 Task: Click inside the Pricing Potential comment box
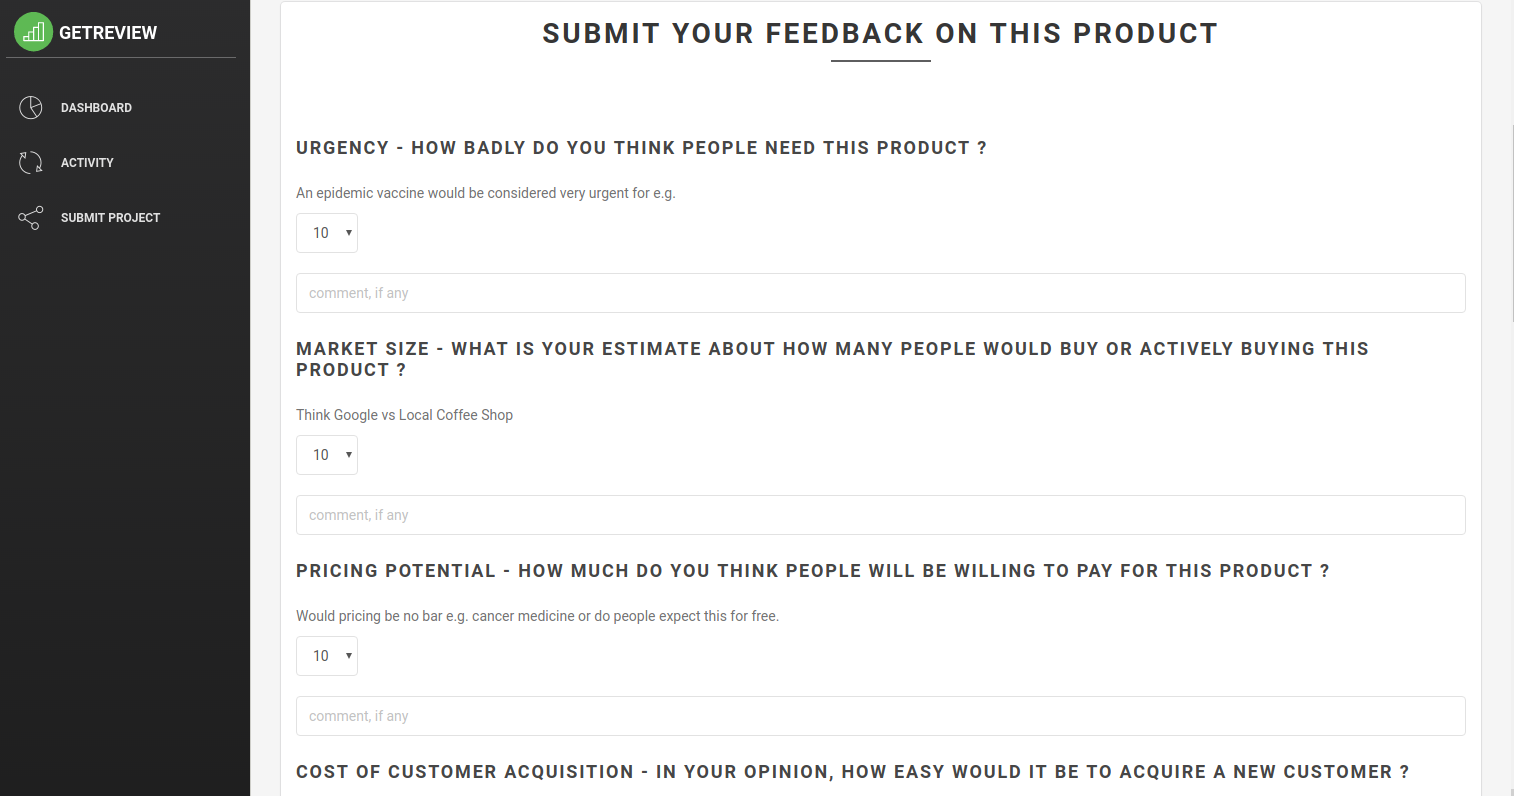(x=880, y=715)
